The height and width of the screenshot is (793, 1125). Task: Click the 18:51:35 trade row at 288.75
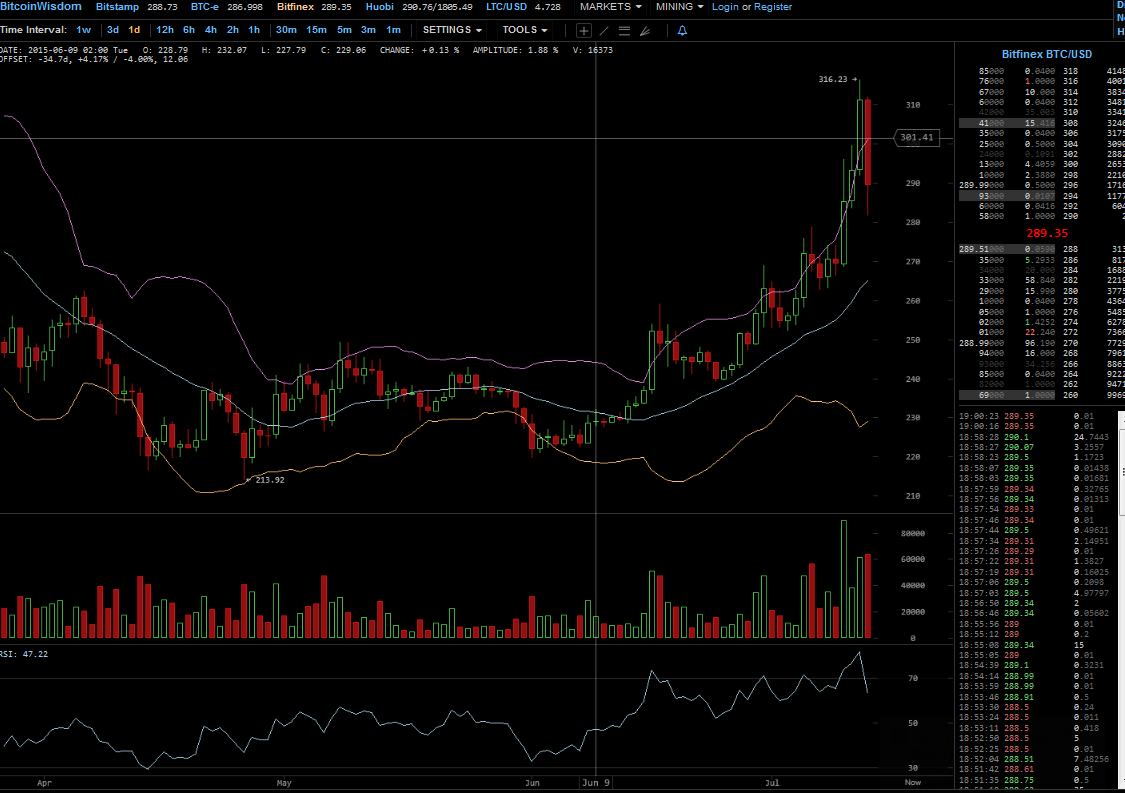(x=1037, y=779)
